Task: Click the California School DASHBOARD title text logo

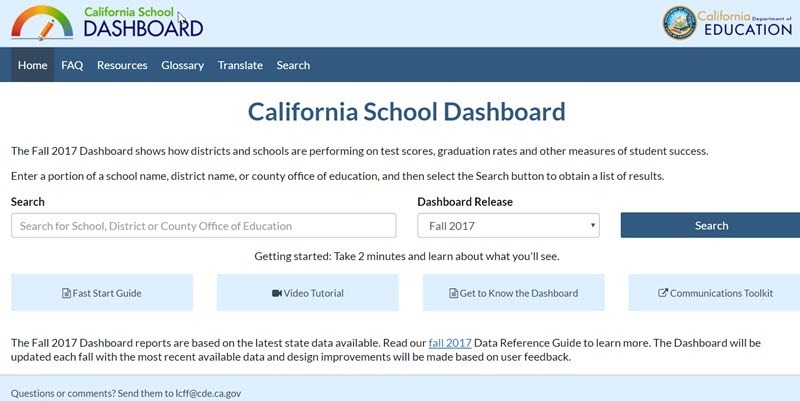Action: pos(143,22)
